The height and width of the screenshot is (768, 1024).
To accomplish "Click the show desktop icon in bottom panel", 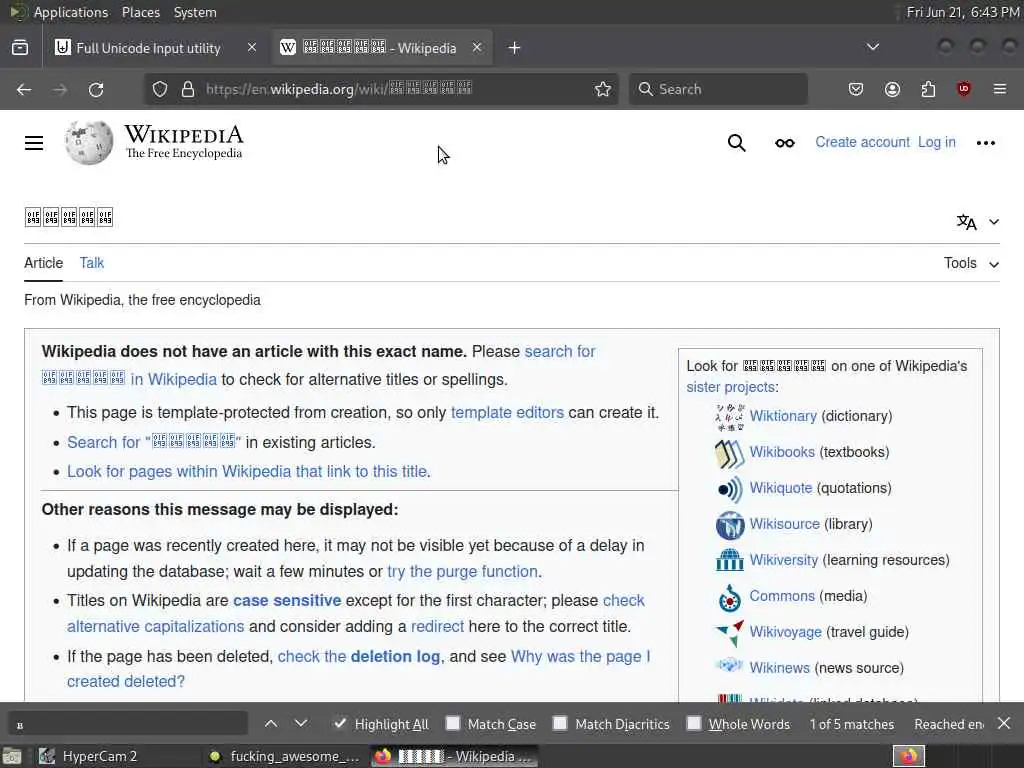I will point(12,757).
